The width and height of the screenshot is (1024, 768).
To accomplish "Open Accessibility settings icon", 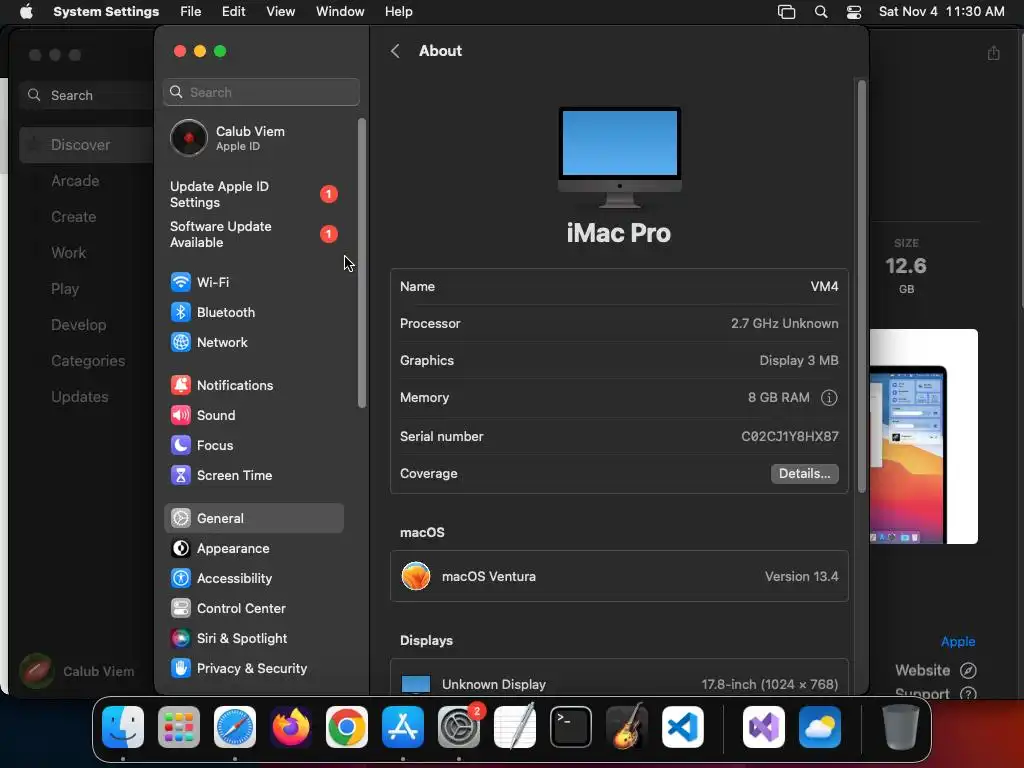I will [180, 579].
